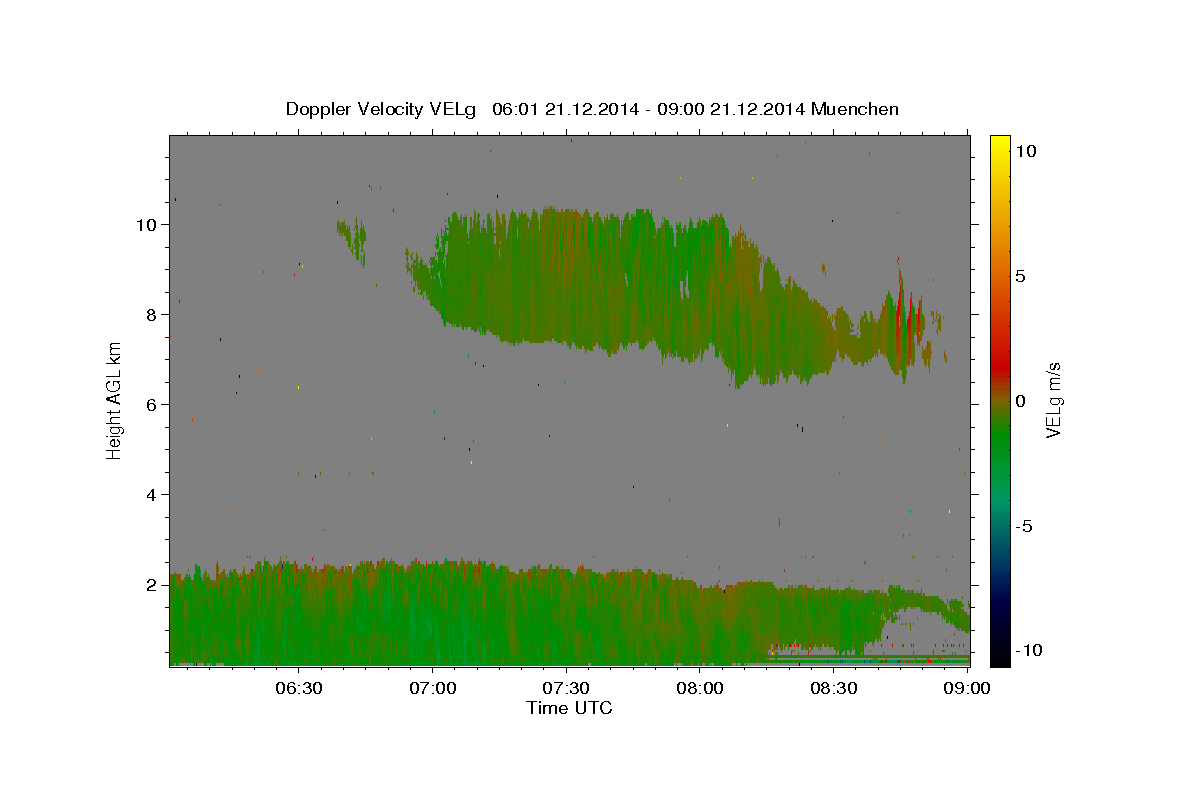Click the height axis label 8

(x=152, y=315)
